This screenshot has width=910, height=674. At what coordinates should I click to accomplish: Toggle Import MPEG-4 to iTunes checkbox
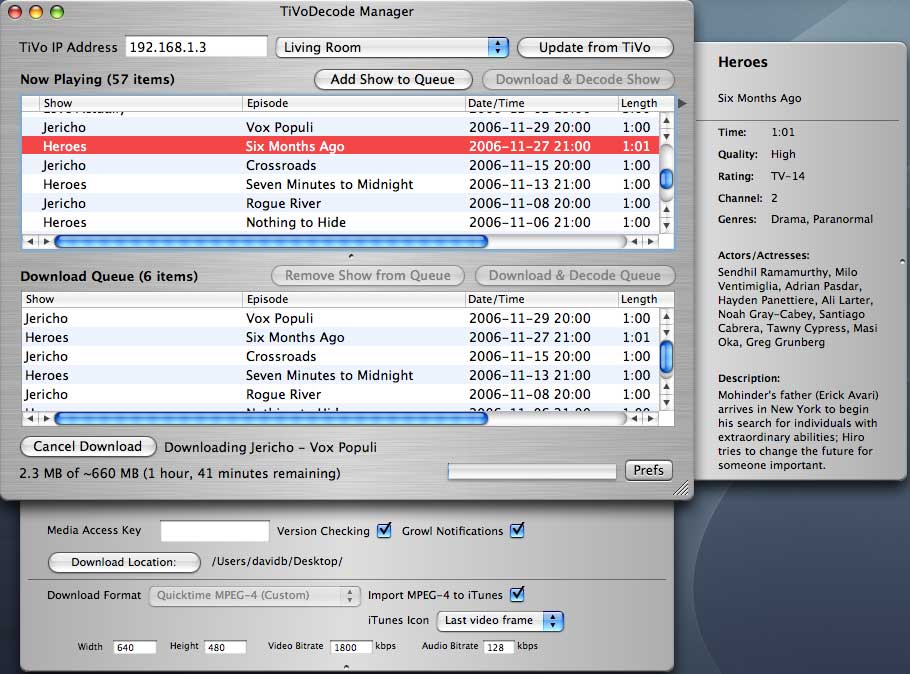517,594
